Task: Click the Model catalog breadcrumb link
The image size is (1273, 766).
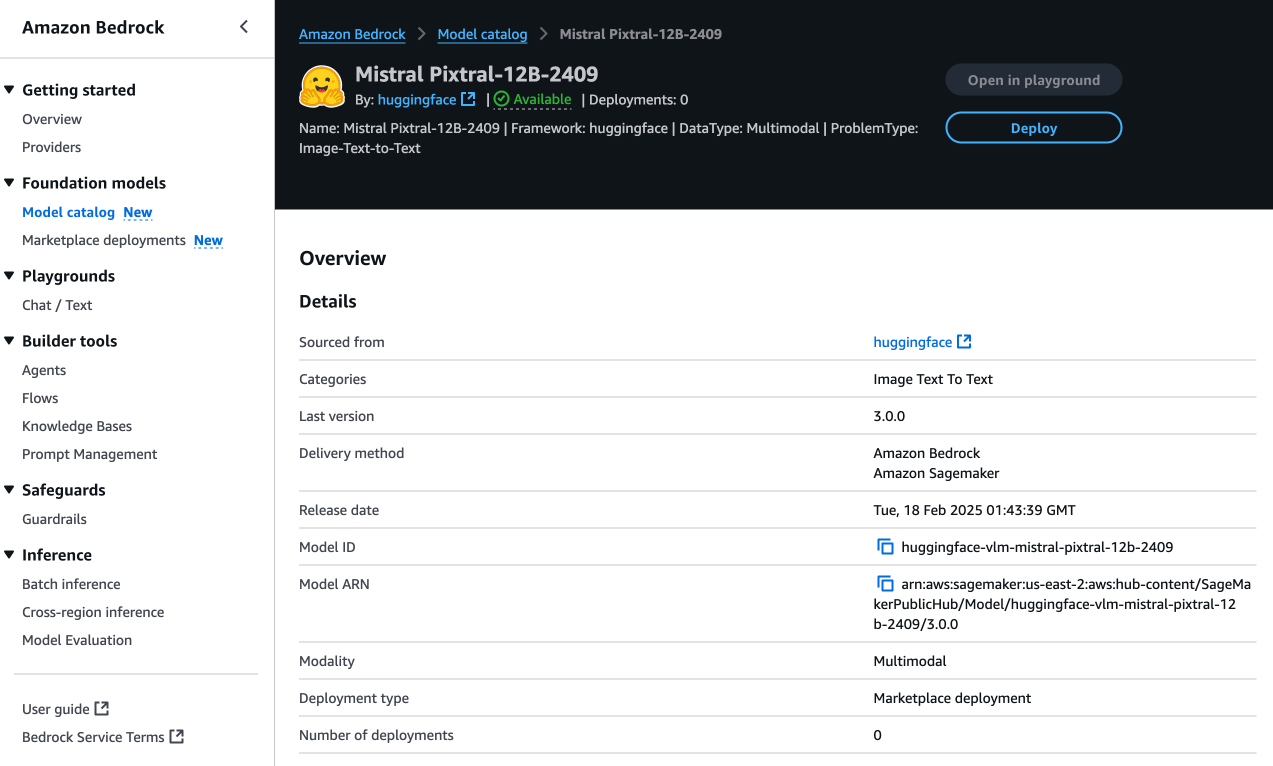Action: click(482, 34)
